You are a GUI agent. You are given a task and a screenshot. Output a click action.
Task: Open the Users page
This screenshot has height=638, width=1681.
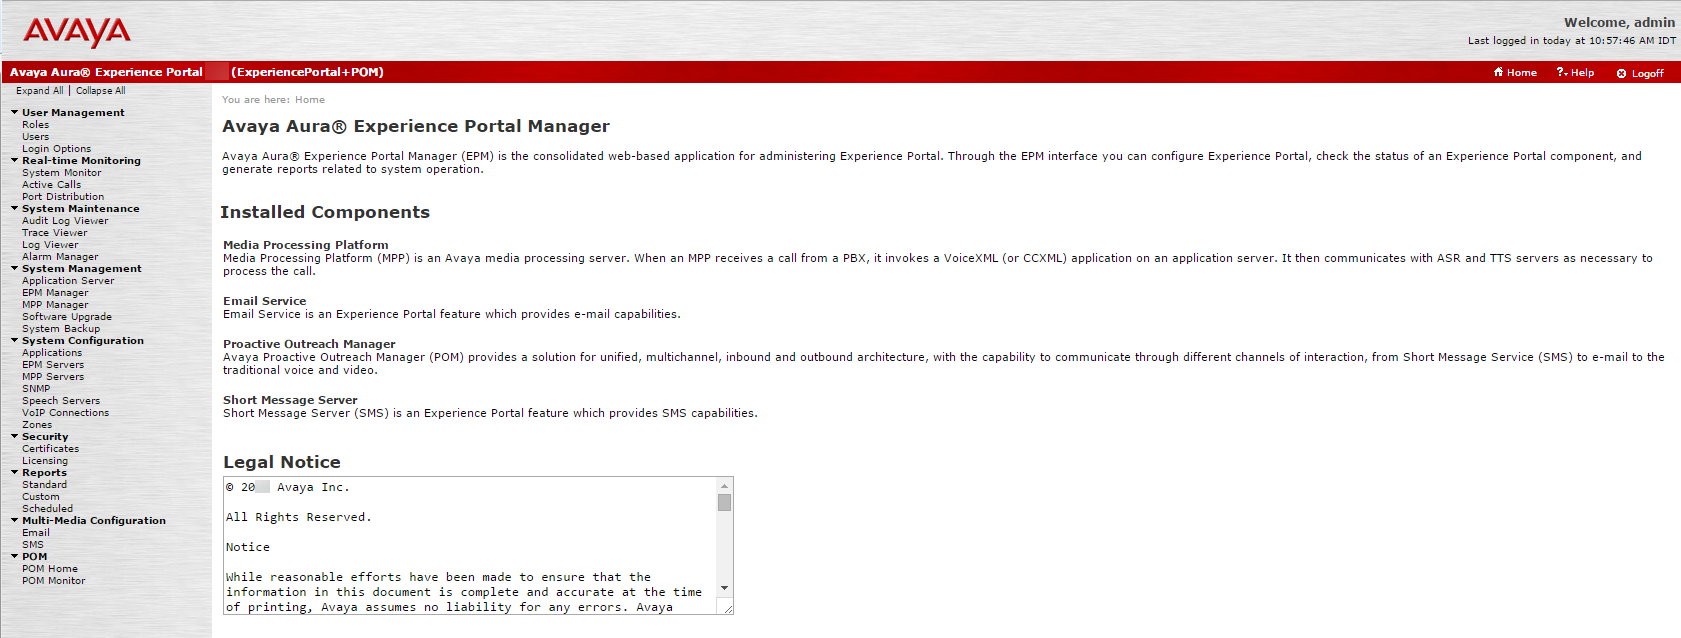coord(36,137)
